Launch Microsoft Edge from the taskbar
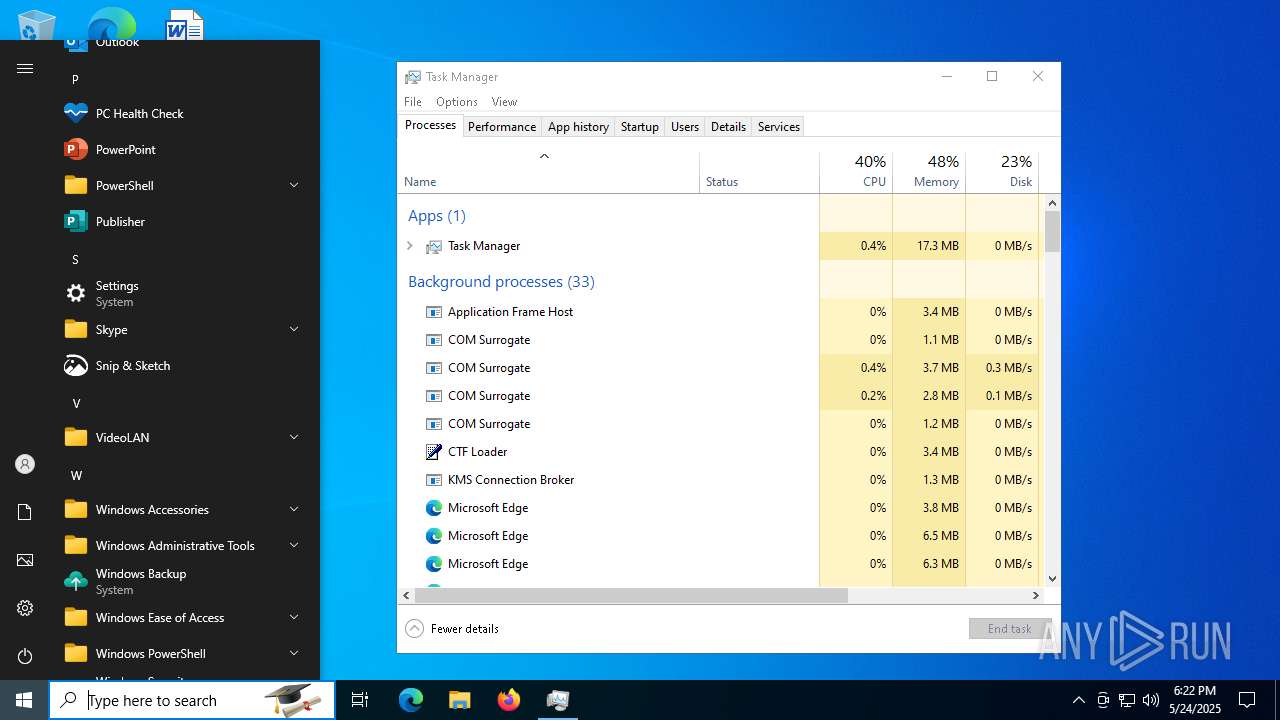This screenshot has width=1280, height=720. [411, 700]
